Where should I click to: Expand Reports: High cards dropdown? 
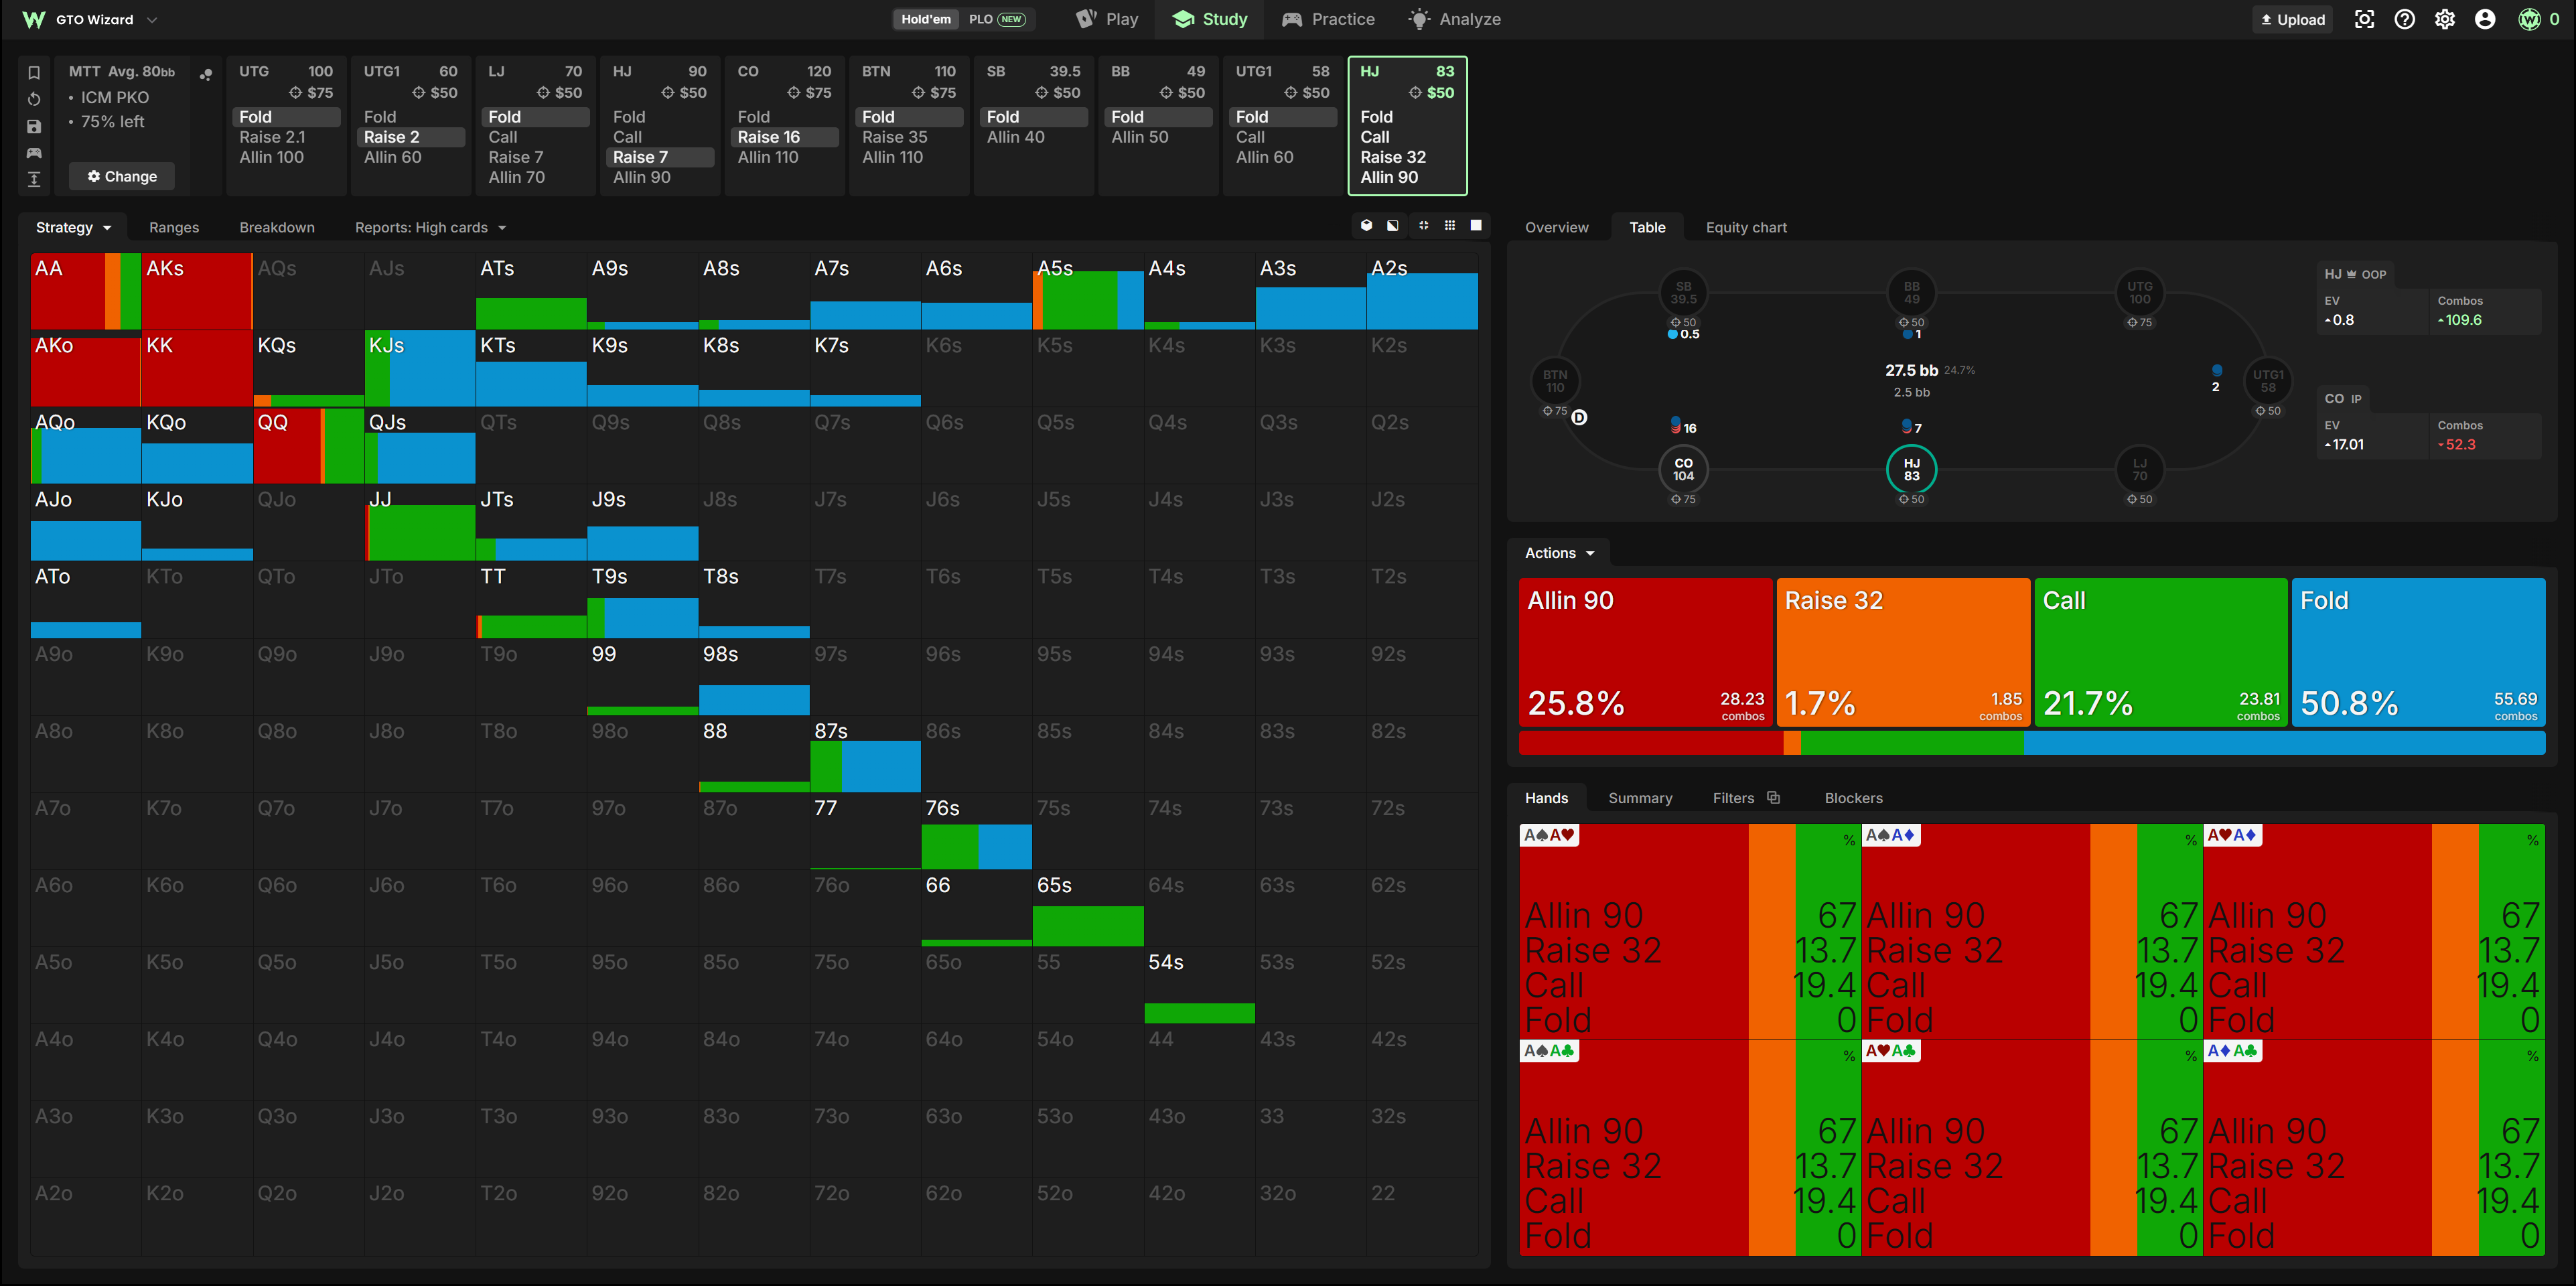click(x=431, y=227)
